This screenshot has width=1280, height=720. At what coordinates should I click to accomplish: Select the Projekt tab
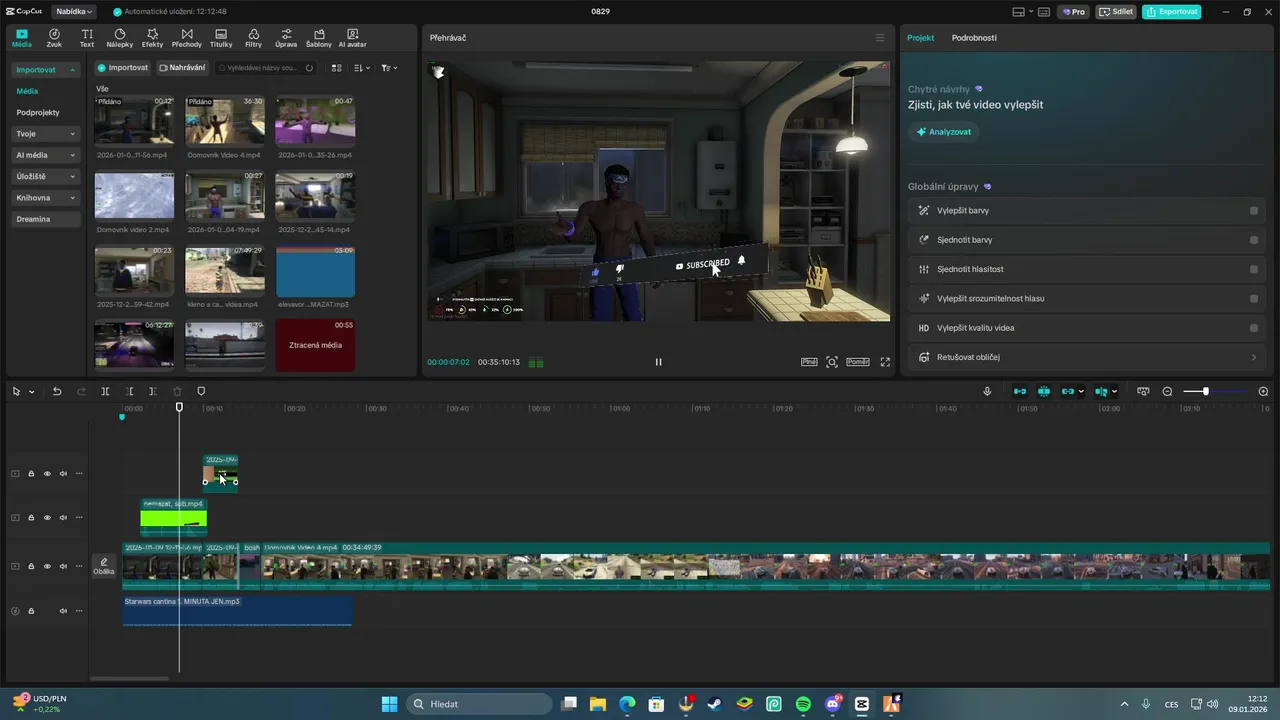(x=920, y=38)
